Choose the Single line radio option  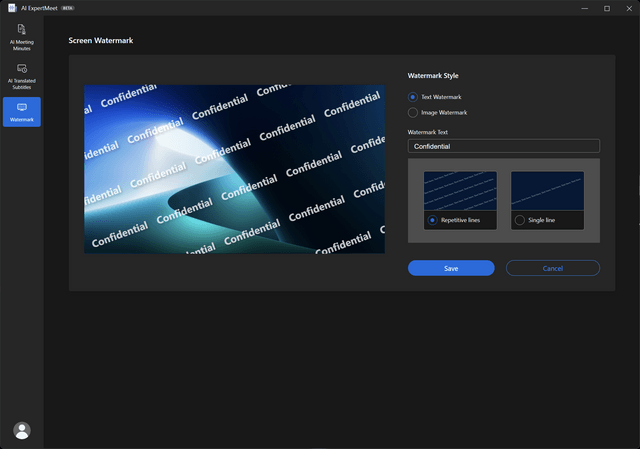(x=520, y=220)
